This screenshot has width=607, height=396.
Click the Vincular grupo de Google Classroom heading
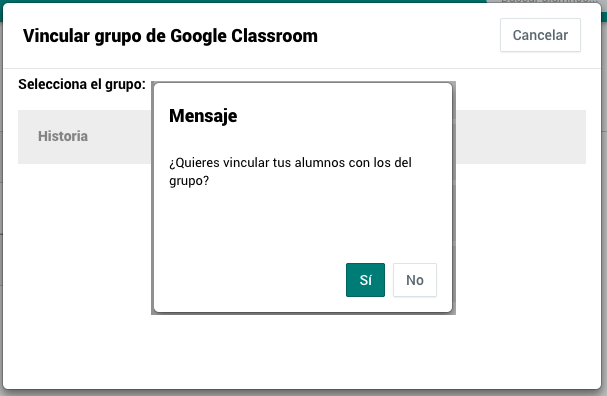170,36
